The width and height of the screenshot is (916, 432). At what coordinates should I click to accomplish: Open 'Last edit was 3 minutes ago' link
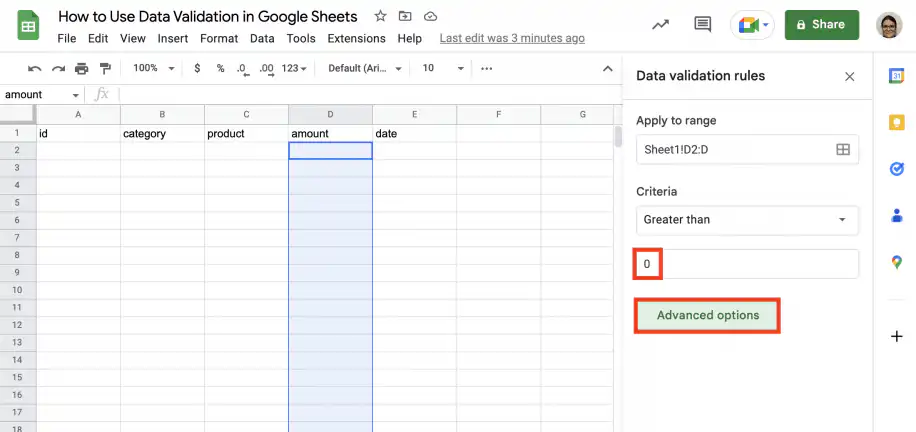[512, 39]
